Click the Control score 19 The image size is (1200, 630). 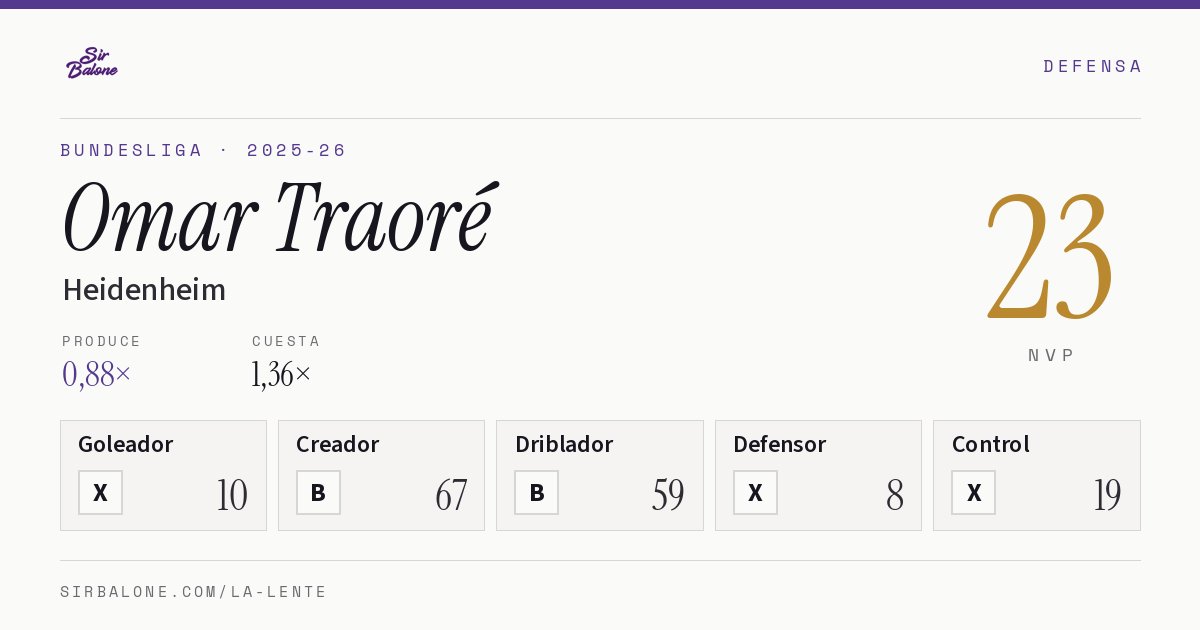pos(1107,495)
